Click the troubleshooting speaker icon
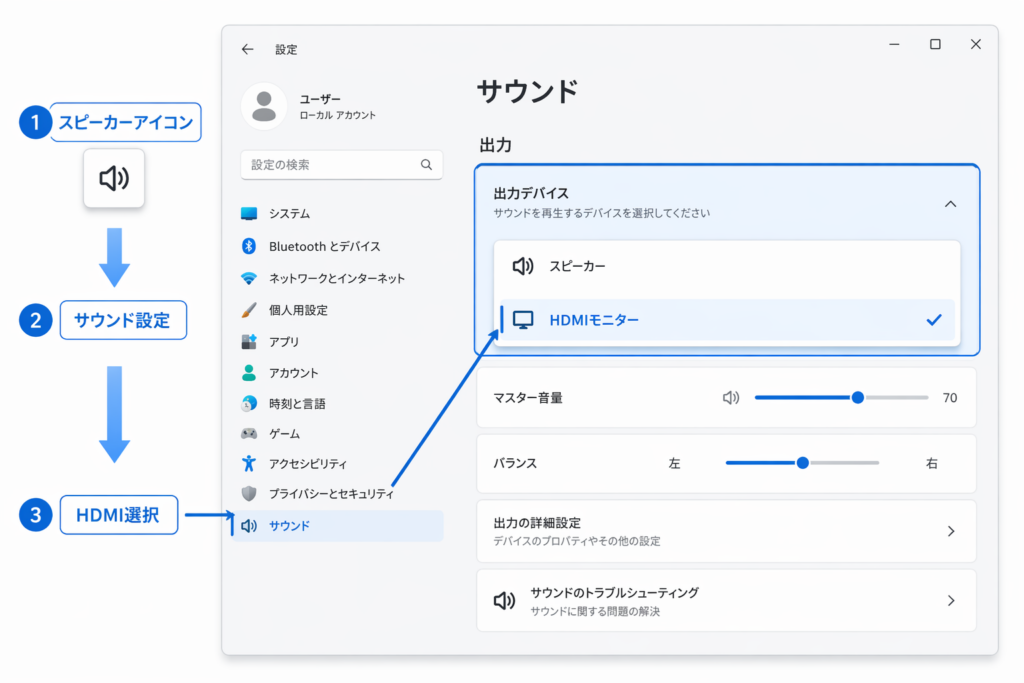The height and width of the screenshot is (683, 1024). (504, 601)
